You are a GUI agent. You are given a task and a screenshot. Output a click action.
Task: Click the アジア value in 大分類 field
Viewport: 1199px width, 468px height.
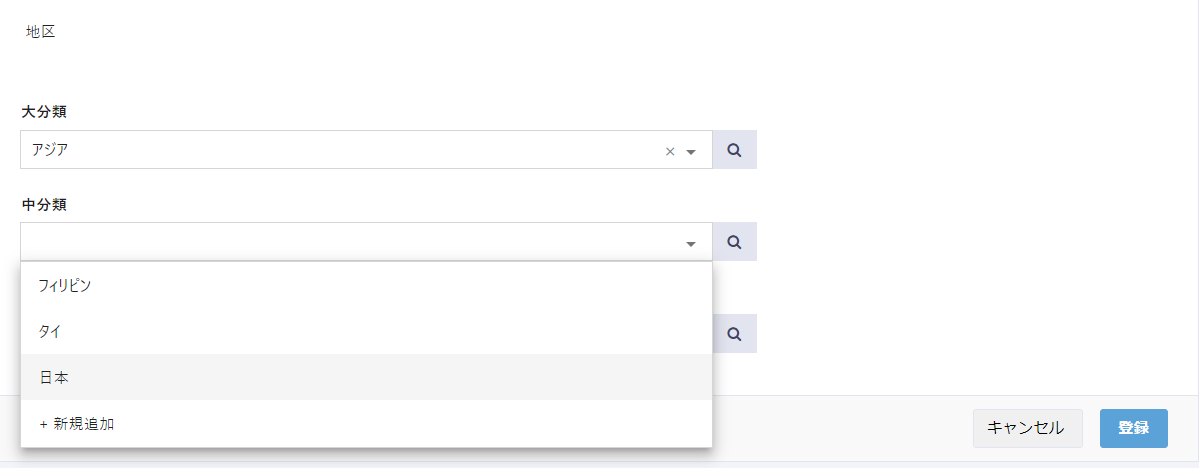50,150
